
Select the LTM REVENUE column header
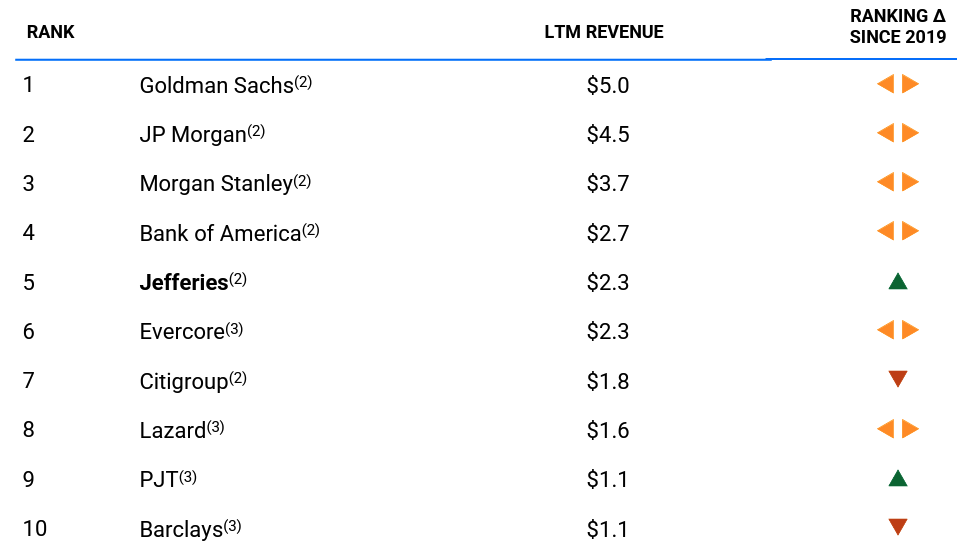coord(604,32)
